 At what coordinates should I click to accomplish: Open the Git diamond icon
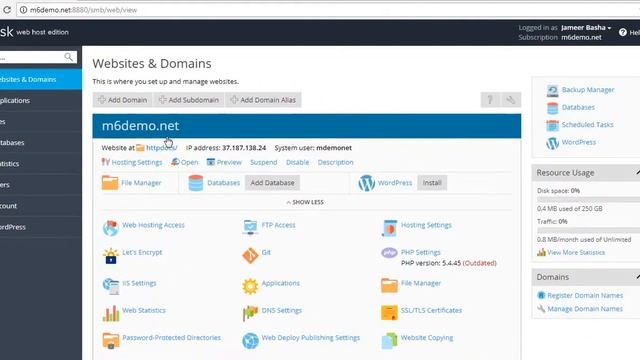coord(250,256)
